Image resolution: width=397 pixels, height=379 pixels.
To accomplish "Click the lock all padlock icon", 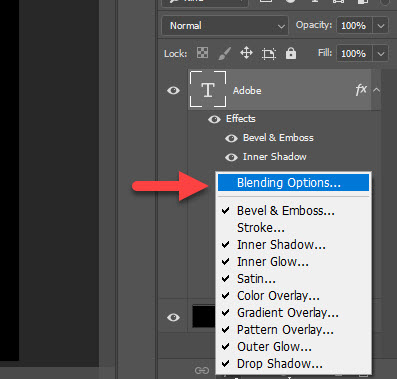I will tap(291, 53).
